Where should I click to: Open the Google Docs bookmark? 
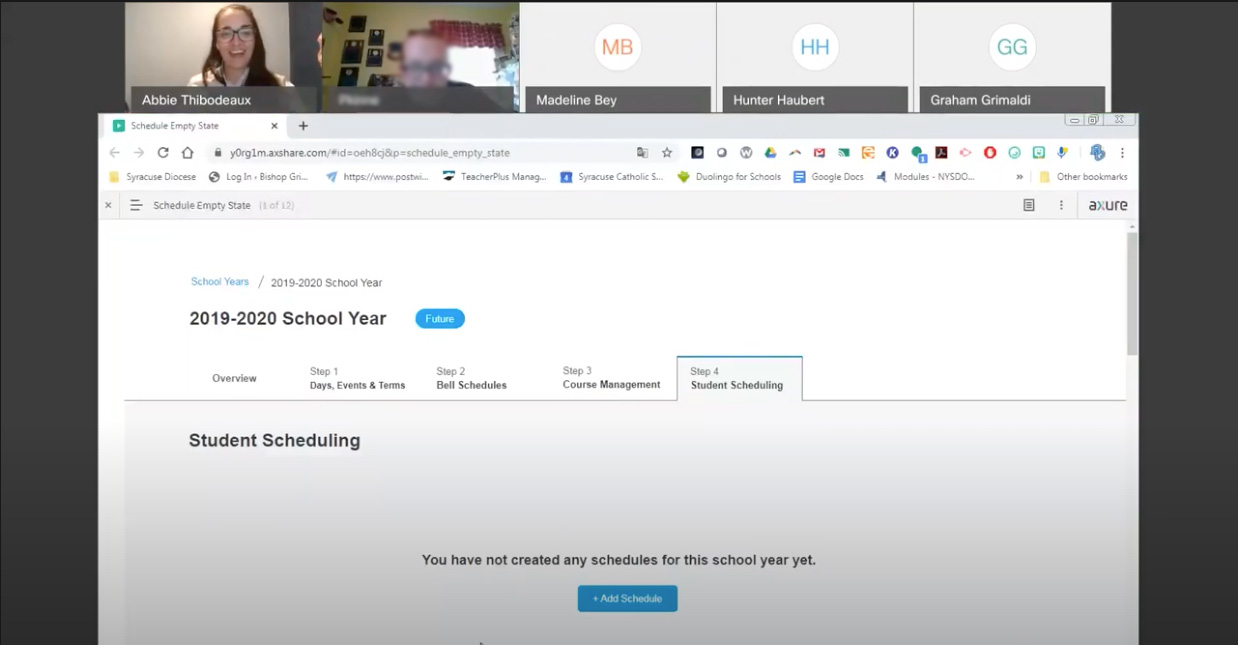tap(828, 177)
